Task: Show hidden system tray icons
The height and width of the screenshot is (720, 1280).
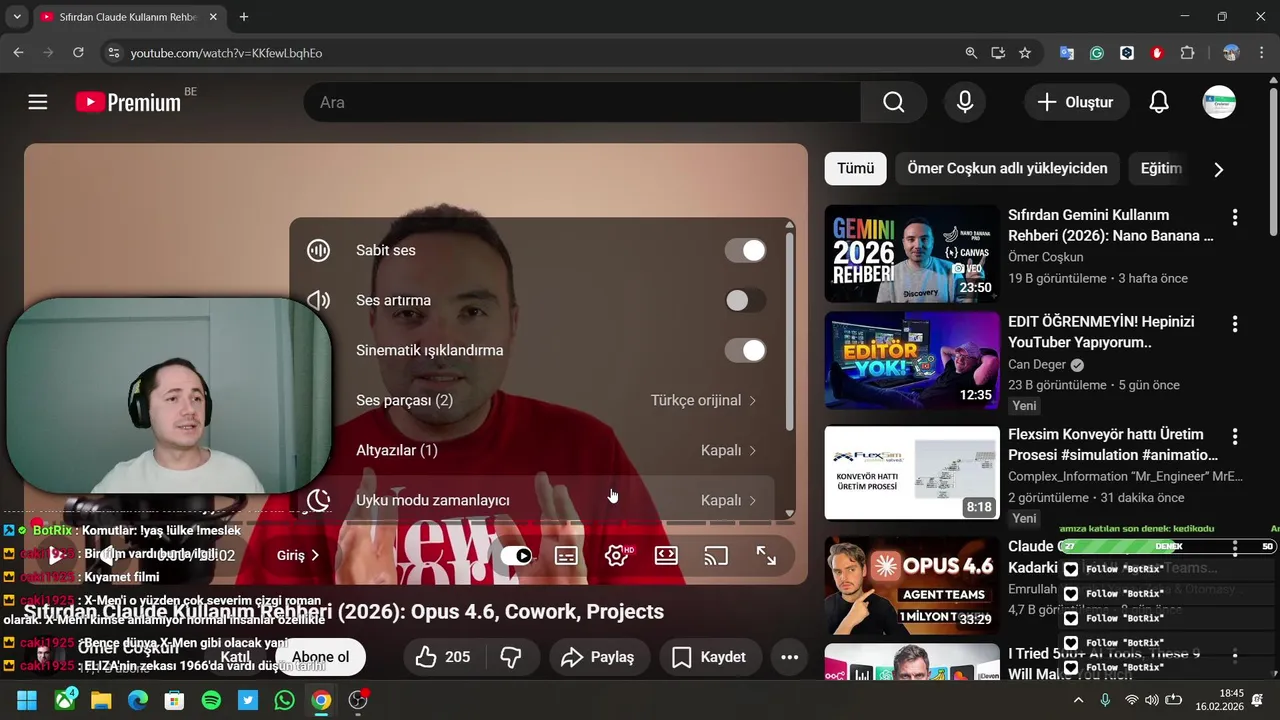Action: [x=1078, y=701]
